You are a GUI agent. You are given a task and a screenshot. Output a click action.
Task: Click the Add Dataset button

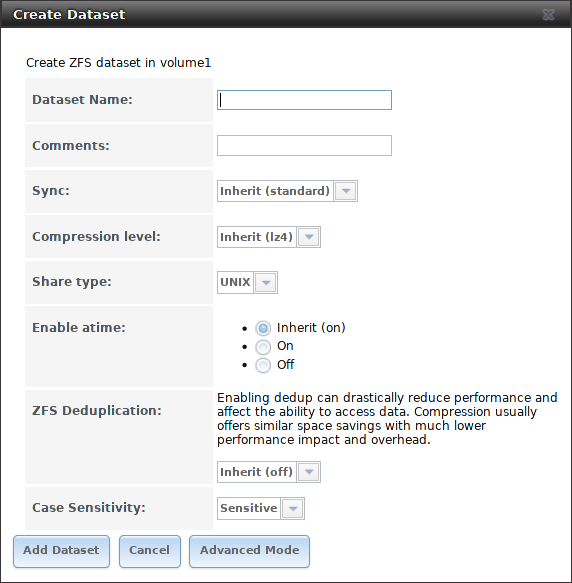(x=61, y=551)
